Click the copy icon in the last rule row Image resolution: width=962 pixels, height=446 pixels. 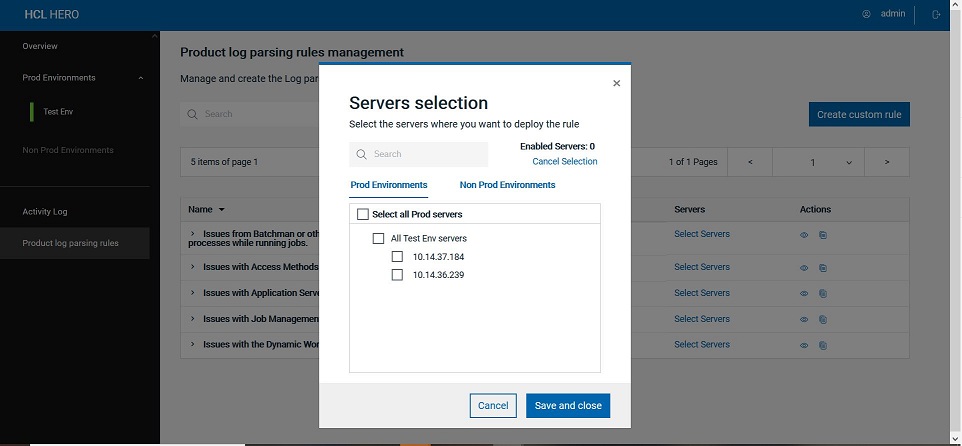click(823, 346)
